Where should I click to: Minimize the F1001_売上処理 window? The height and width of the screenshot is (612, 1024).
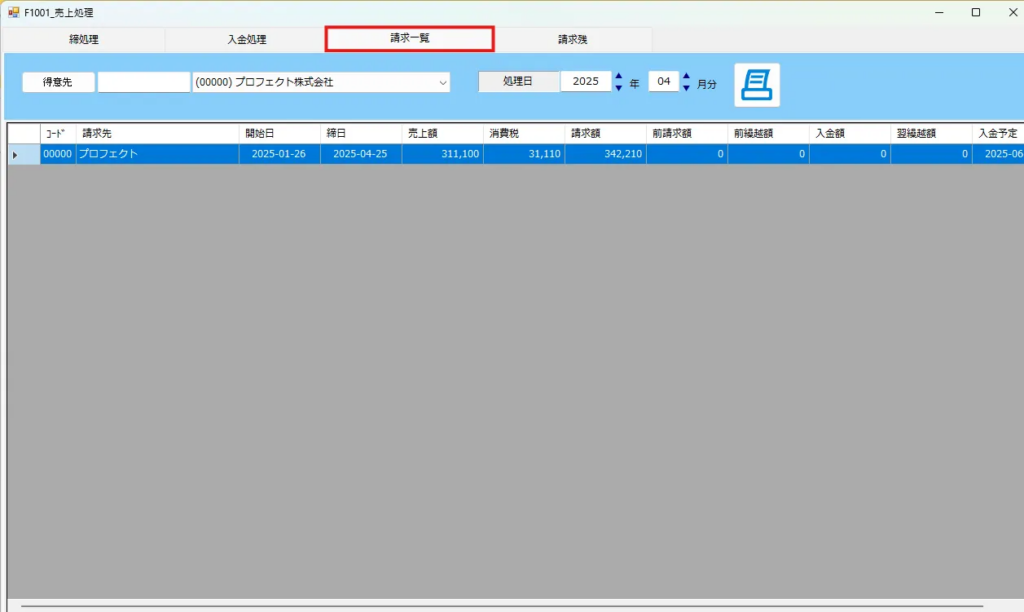pos(939,12)
